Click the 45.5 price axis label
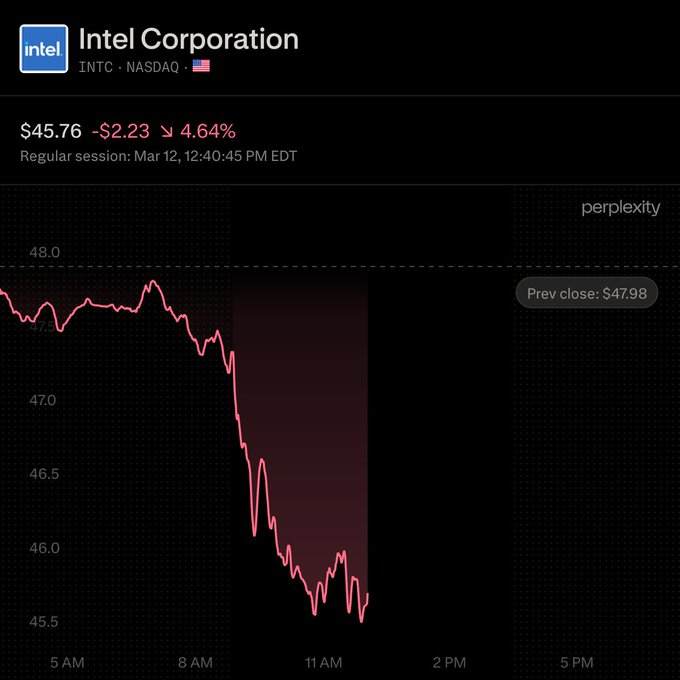 (43, 622)
